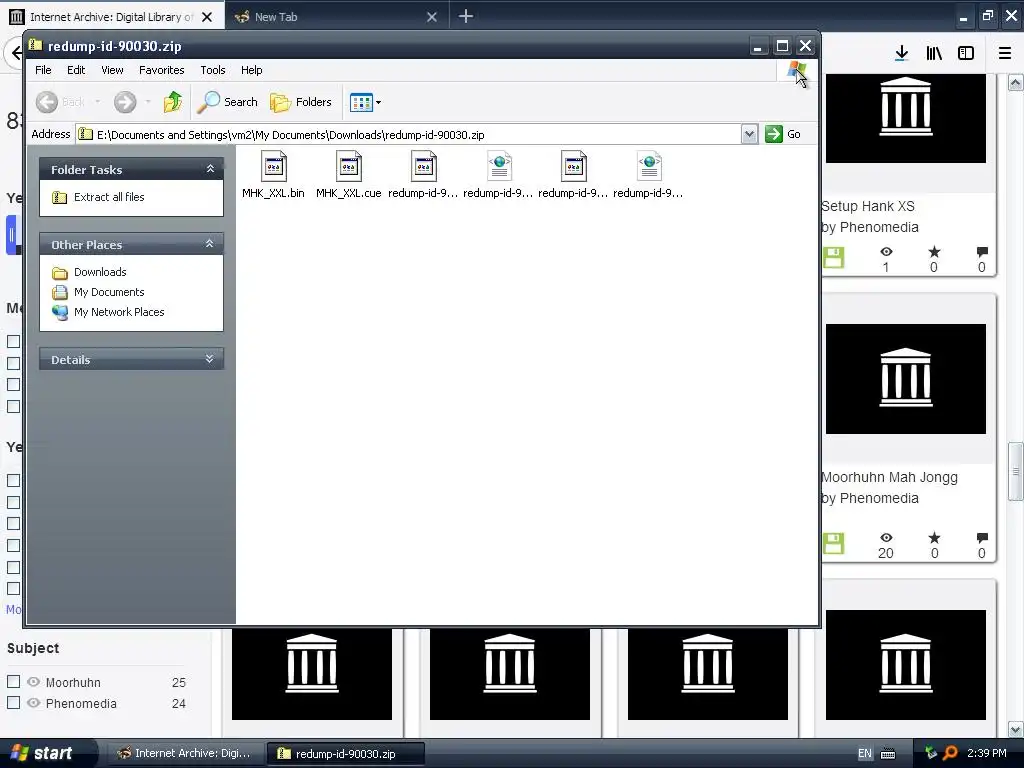The width and height of the screenshot is (1024, 768).
Task: Toggle the eye icon beside Moorhuhn
Action: click(x=33, y=682)
